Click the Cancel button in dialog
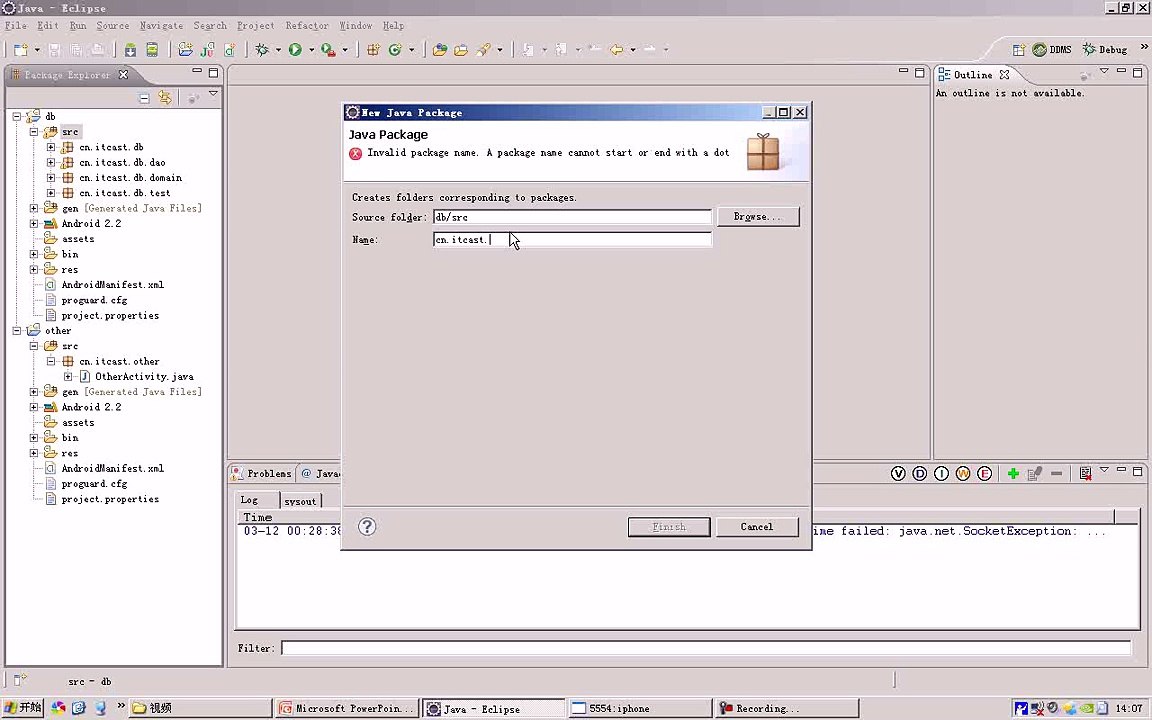Viewport: 1152px width, 720px height. (x=757, y=527)
